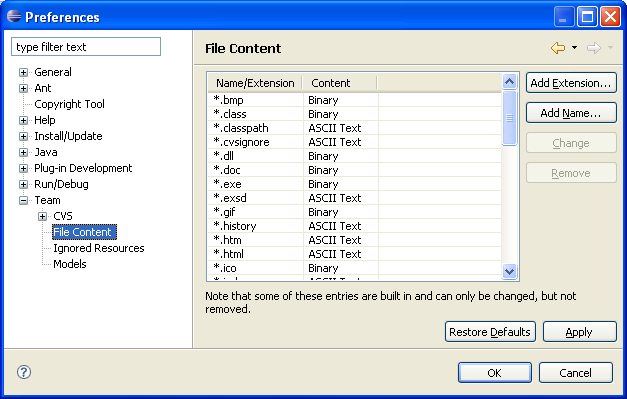Open the back history dropdown arrow
The image size is (627, 399).
[x=574, y=48]
